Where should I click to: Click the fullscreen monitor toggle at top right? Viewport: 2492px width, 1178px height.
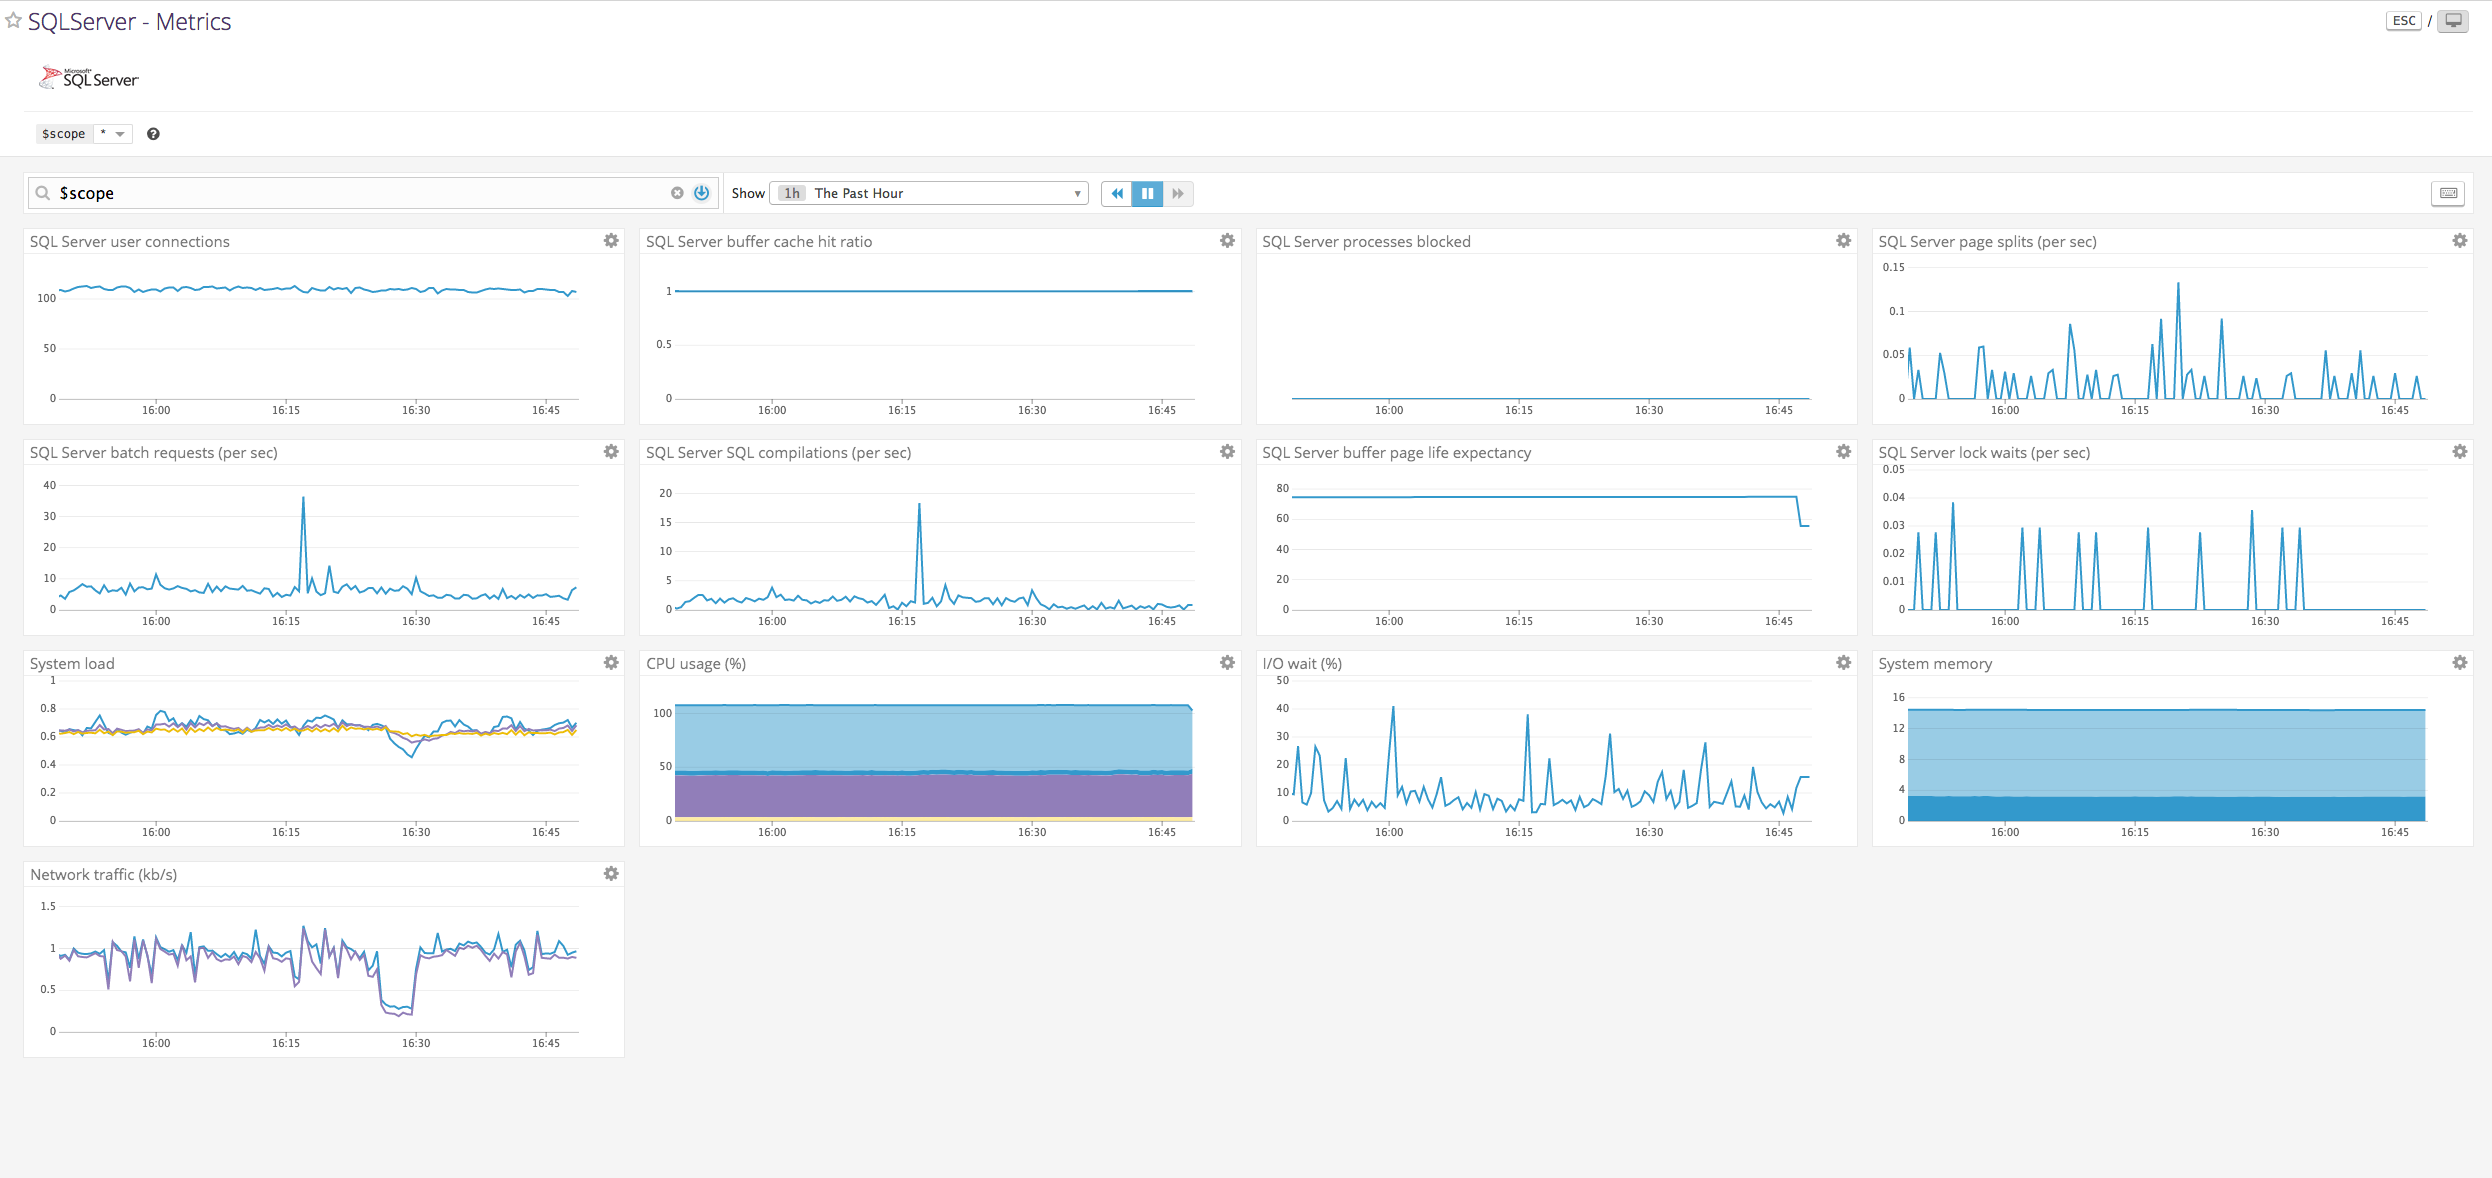pyautogui.click(x=2454, y=20)
